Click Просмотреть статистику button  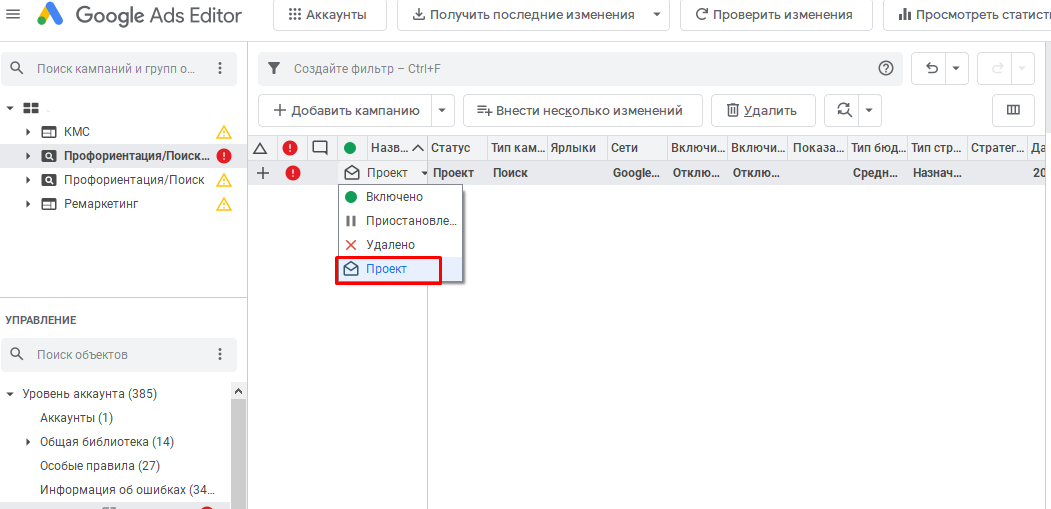(967, 15)
